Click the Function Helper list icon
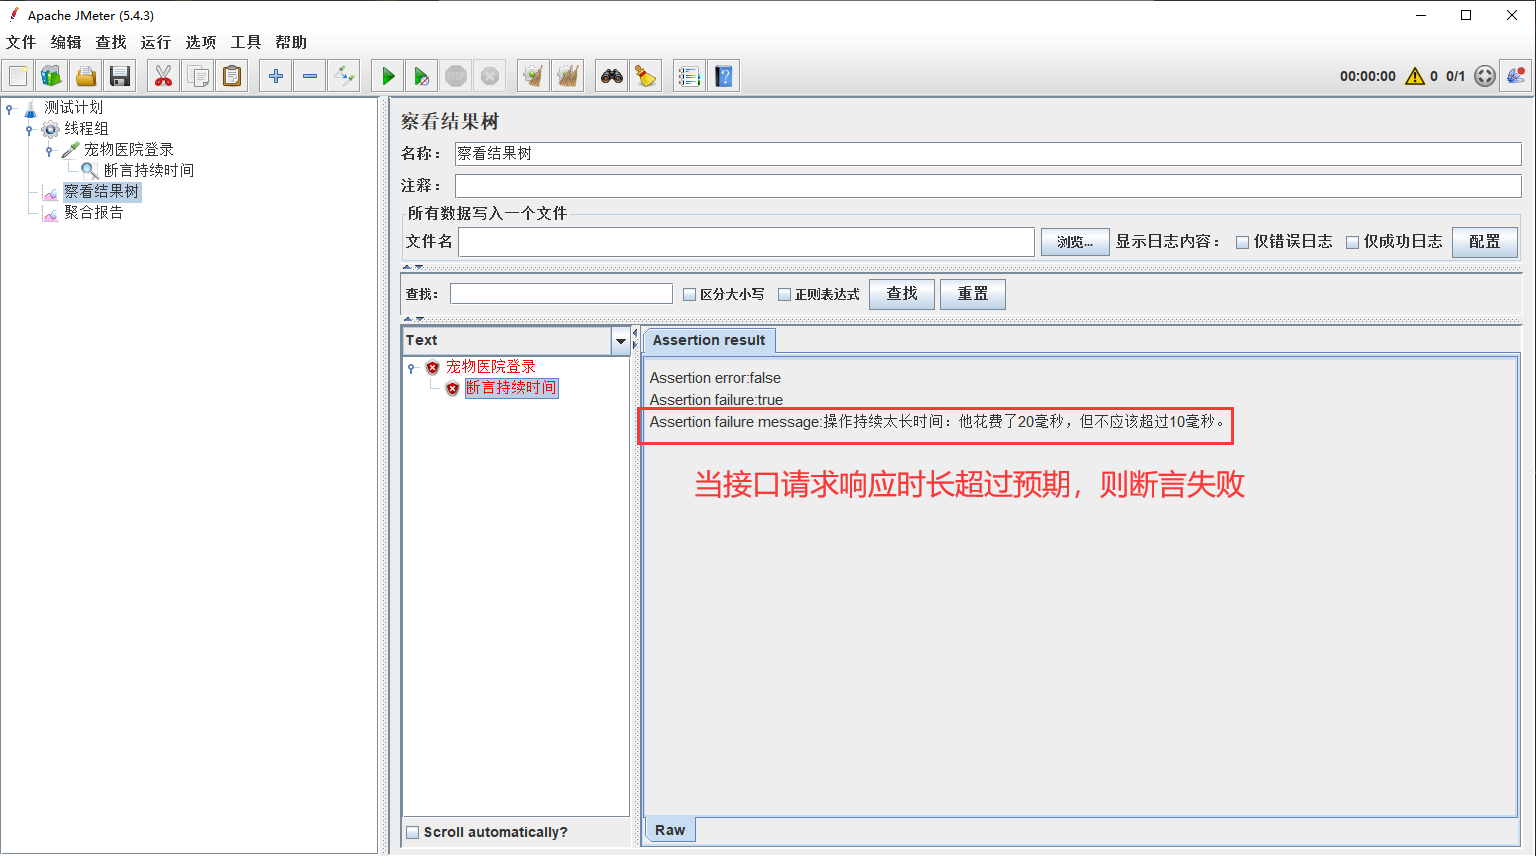Viewport: 1536px width, 856px height. (x=689, y=76)
